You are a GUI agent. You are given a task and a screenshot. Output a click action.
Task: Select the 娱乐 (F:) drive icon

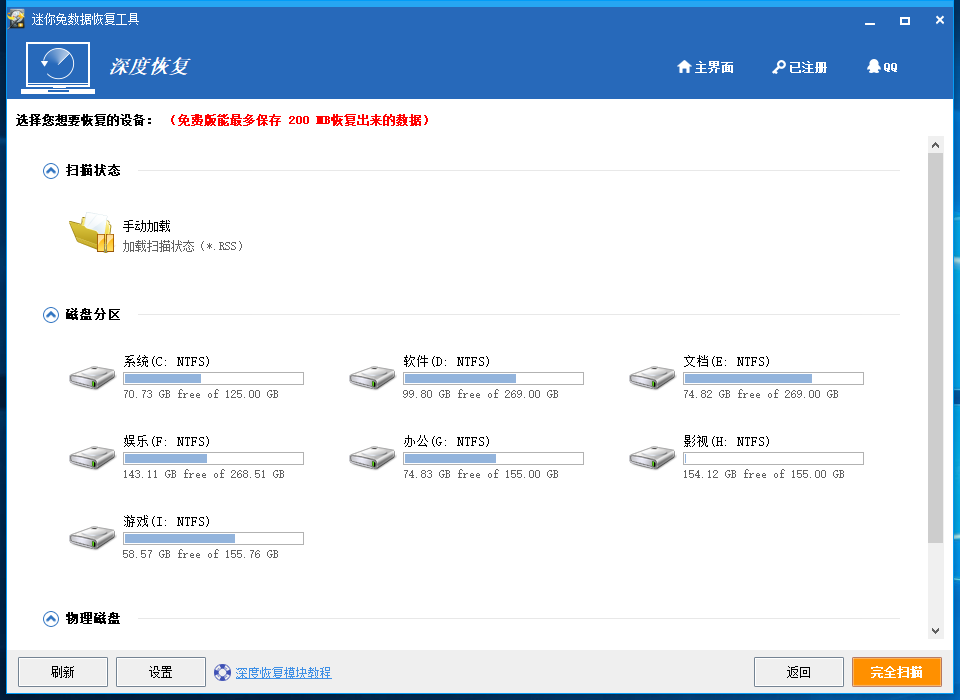[91, 458]
